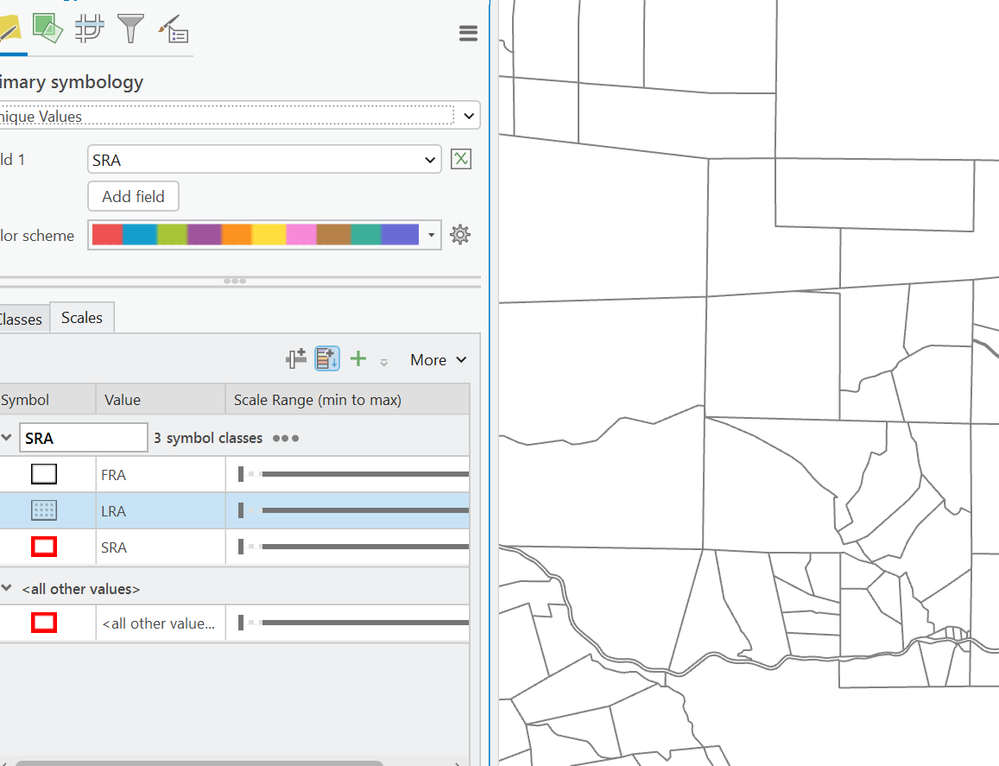The height and width of the screenshot is (766, 999).
Task: Switch to the Scales tab
Action: (x=81, y=317)
